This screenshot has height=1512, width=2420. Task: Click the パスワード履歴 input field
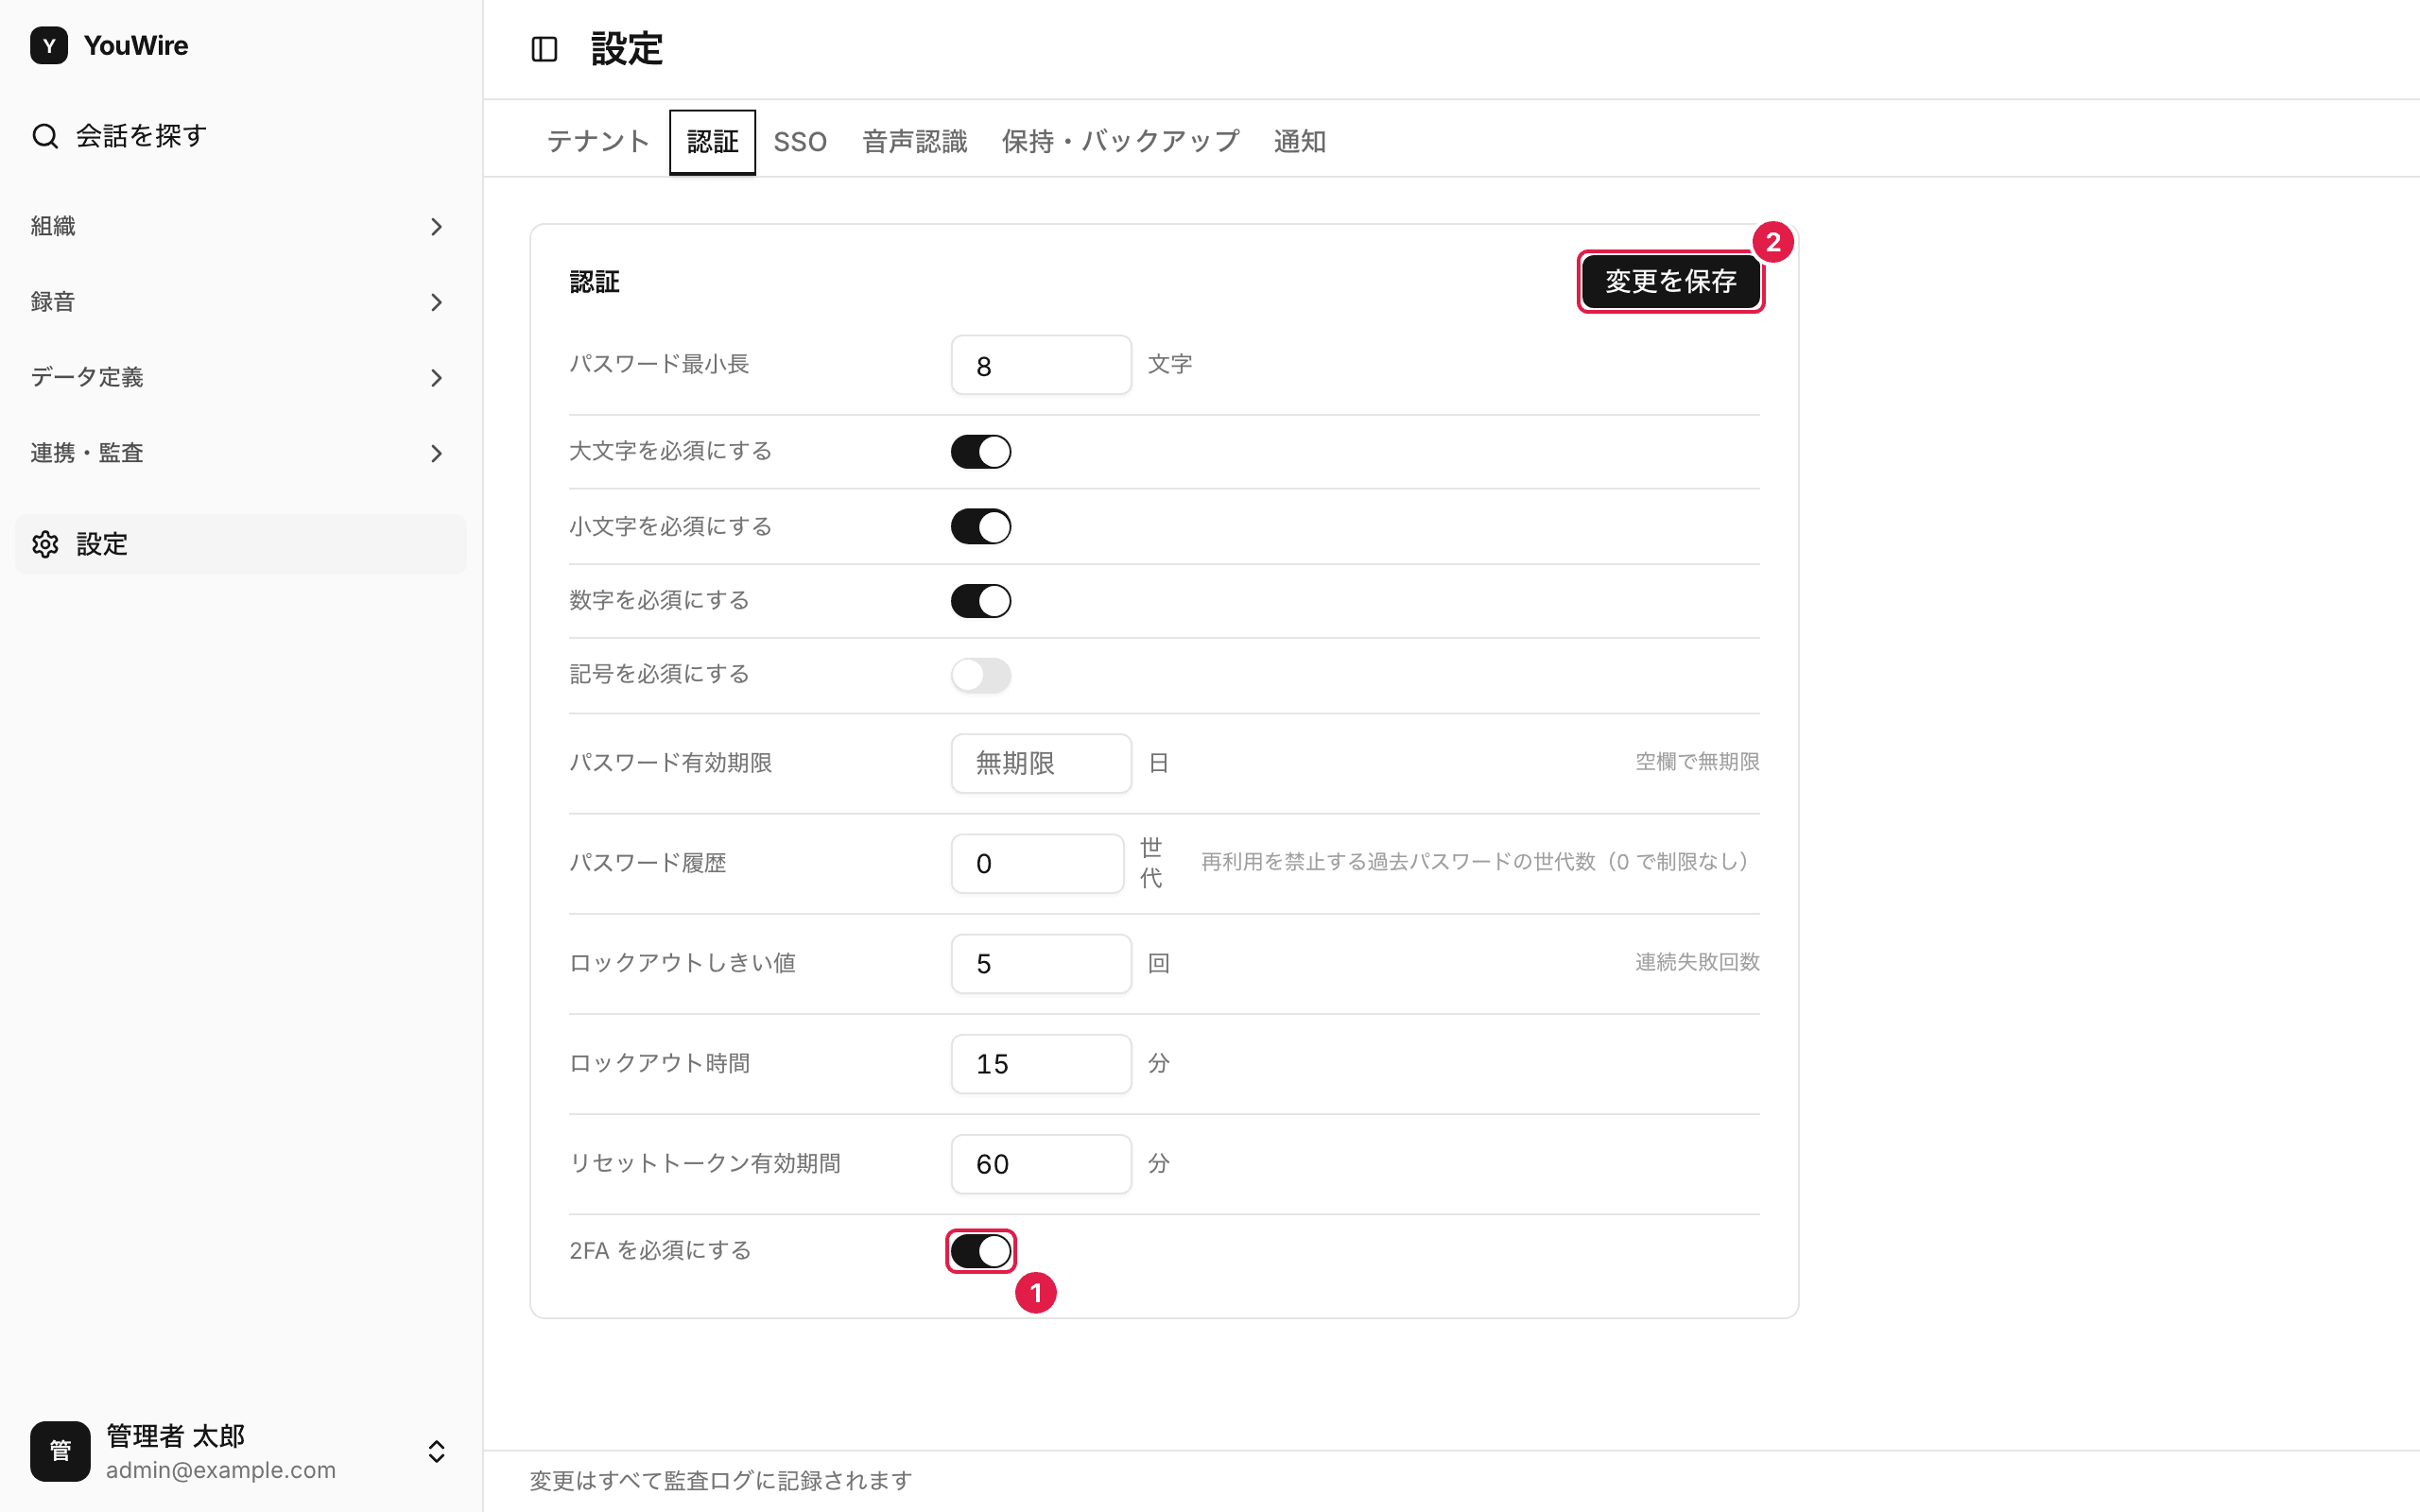point(1037,863)
